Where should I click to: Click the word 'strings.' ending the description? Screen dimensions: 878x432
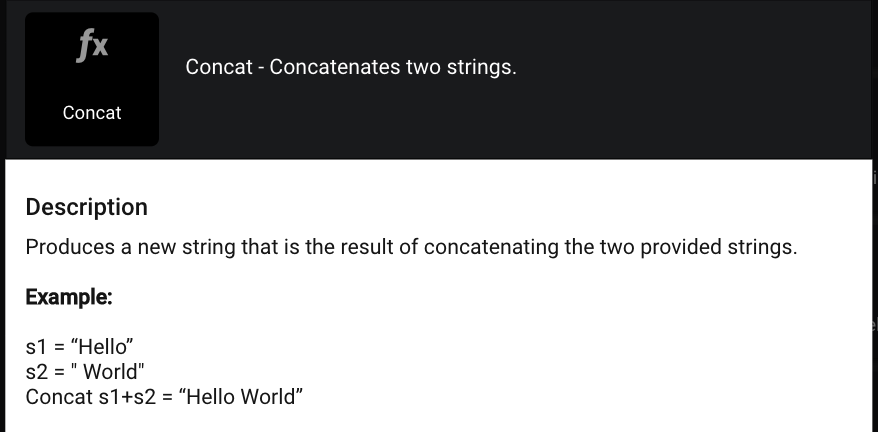click(x=765, y=247)
